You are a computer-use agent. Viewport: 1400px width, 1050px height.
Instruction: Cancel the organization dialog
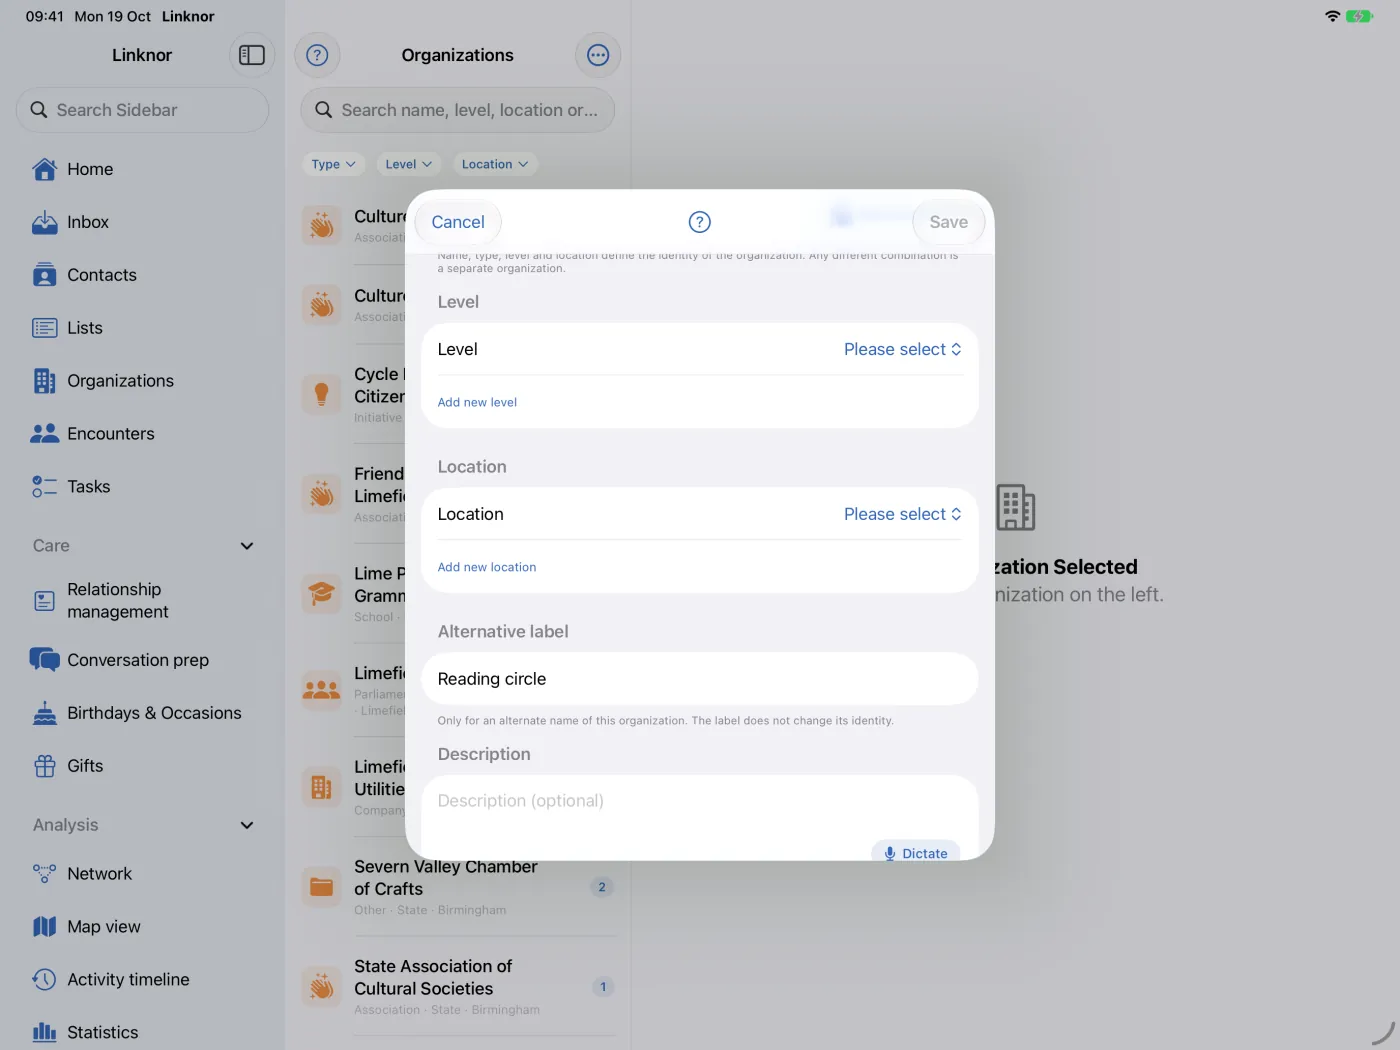[458, 222]
